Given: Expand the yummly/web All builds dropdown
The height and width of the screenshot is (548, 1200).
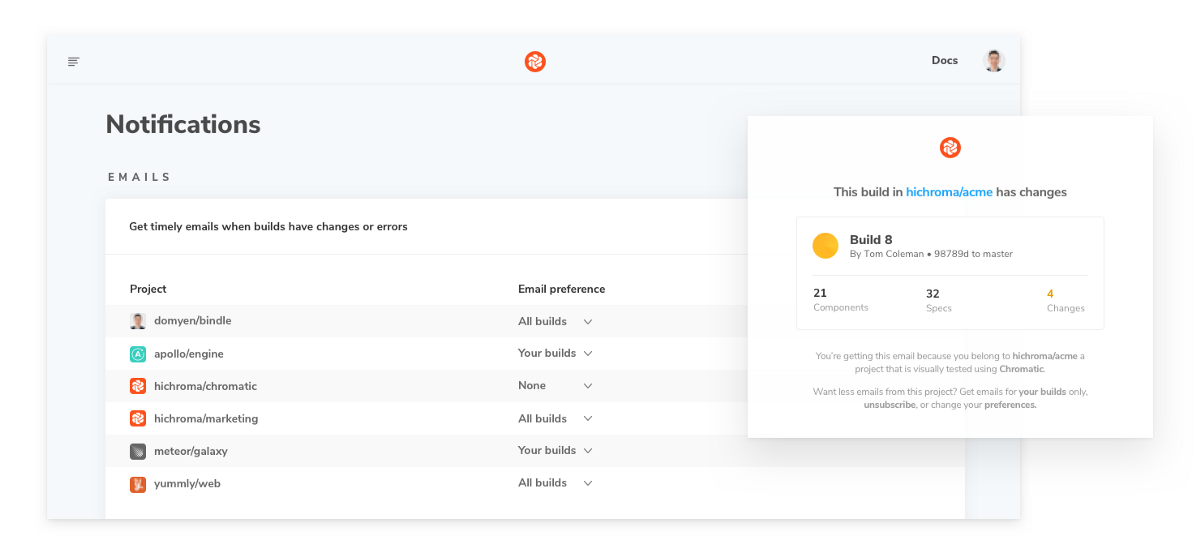Looking at the screenshot, I should [555, 483].
